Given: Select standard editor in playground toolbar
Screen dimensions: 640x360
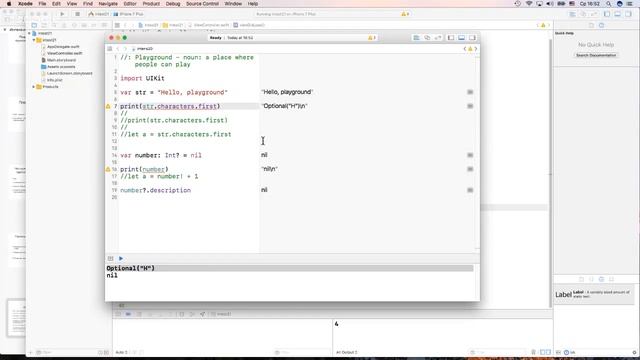Looking at the screenshot, I should (416, 38).
